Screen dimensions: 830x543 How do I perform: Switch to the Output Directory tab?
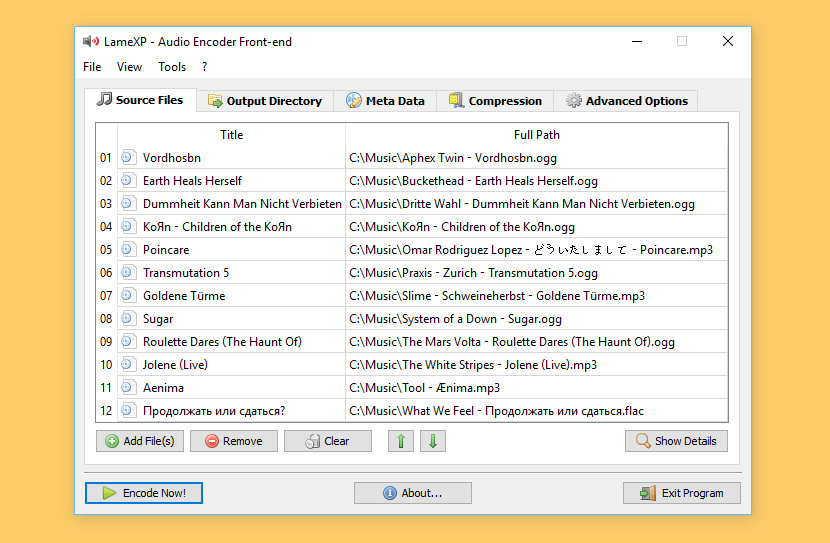[265, 101]
